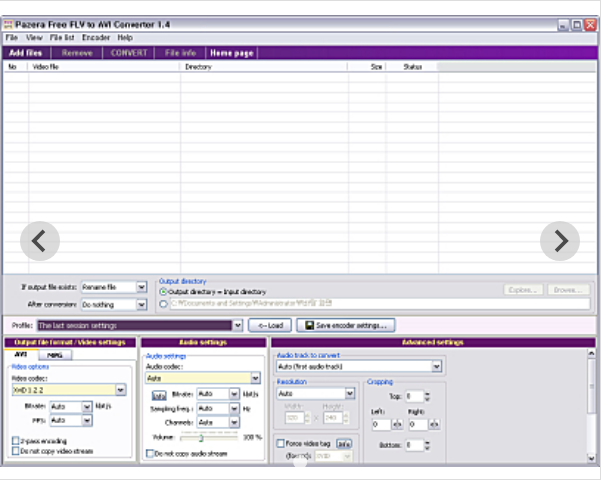
Task: Open the Resolution dropdown
Action: pyautogui.click(x=350, y=394)
